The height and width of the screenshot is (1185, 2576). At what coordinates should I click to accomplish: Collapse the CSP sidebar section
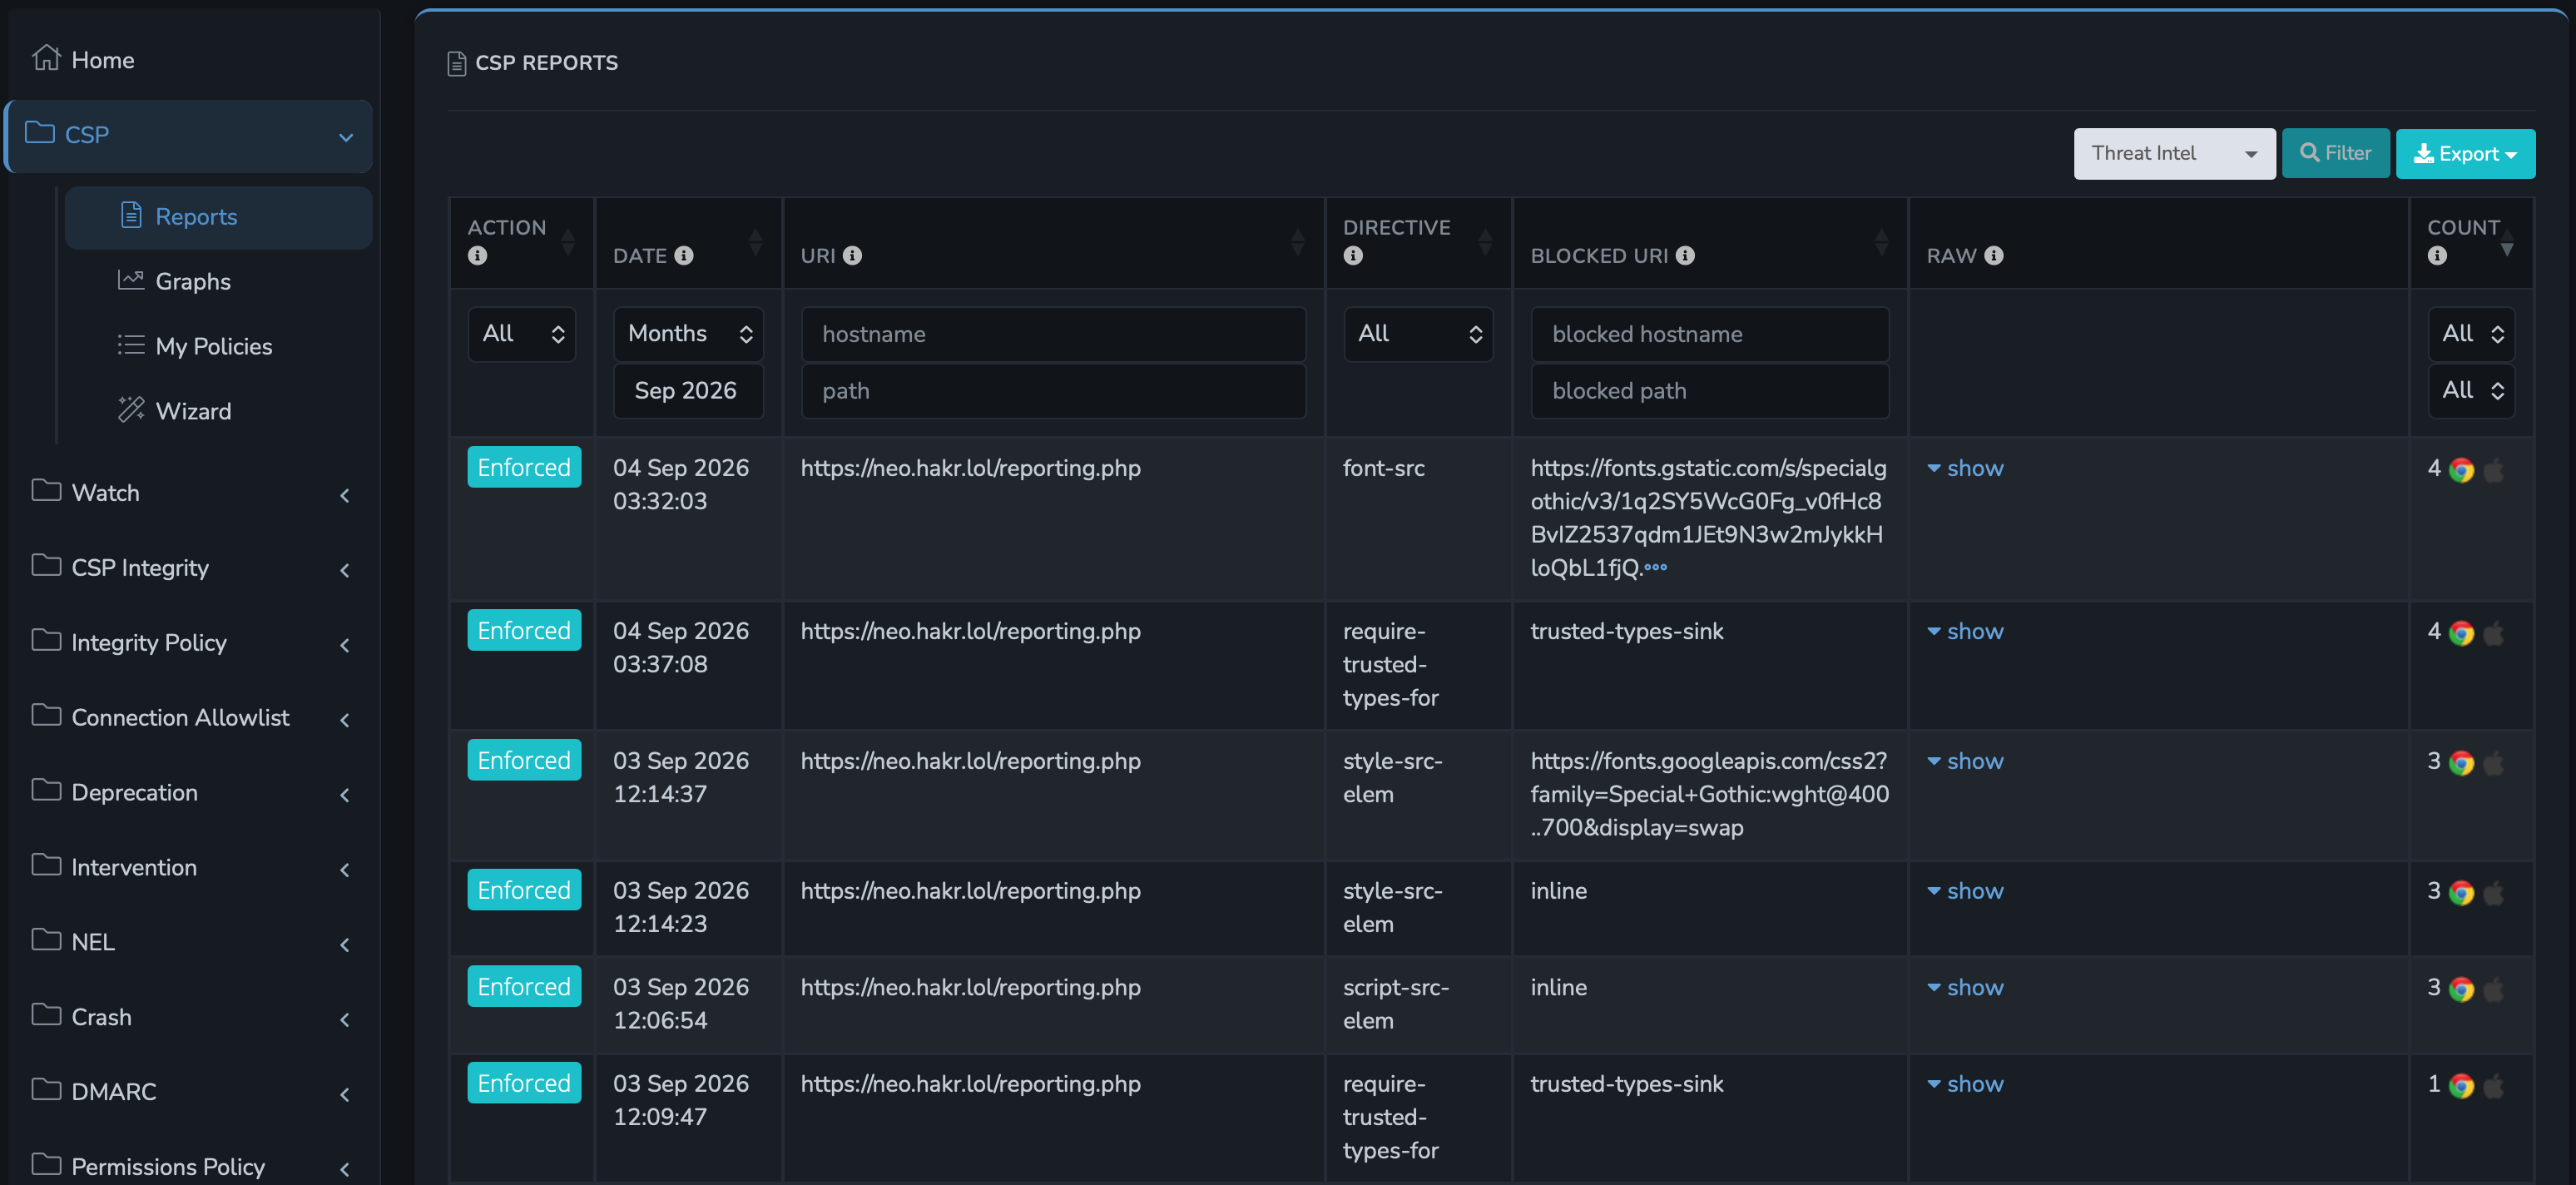[x=189, y=135]
